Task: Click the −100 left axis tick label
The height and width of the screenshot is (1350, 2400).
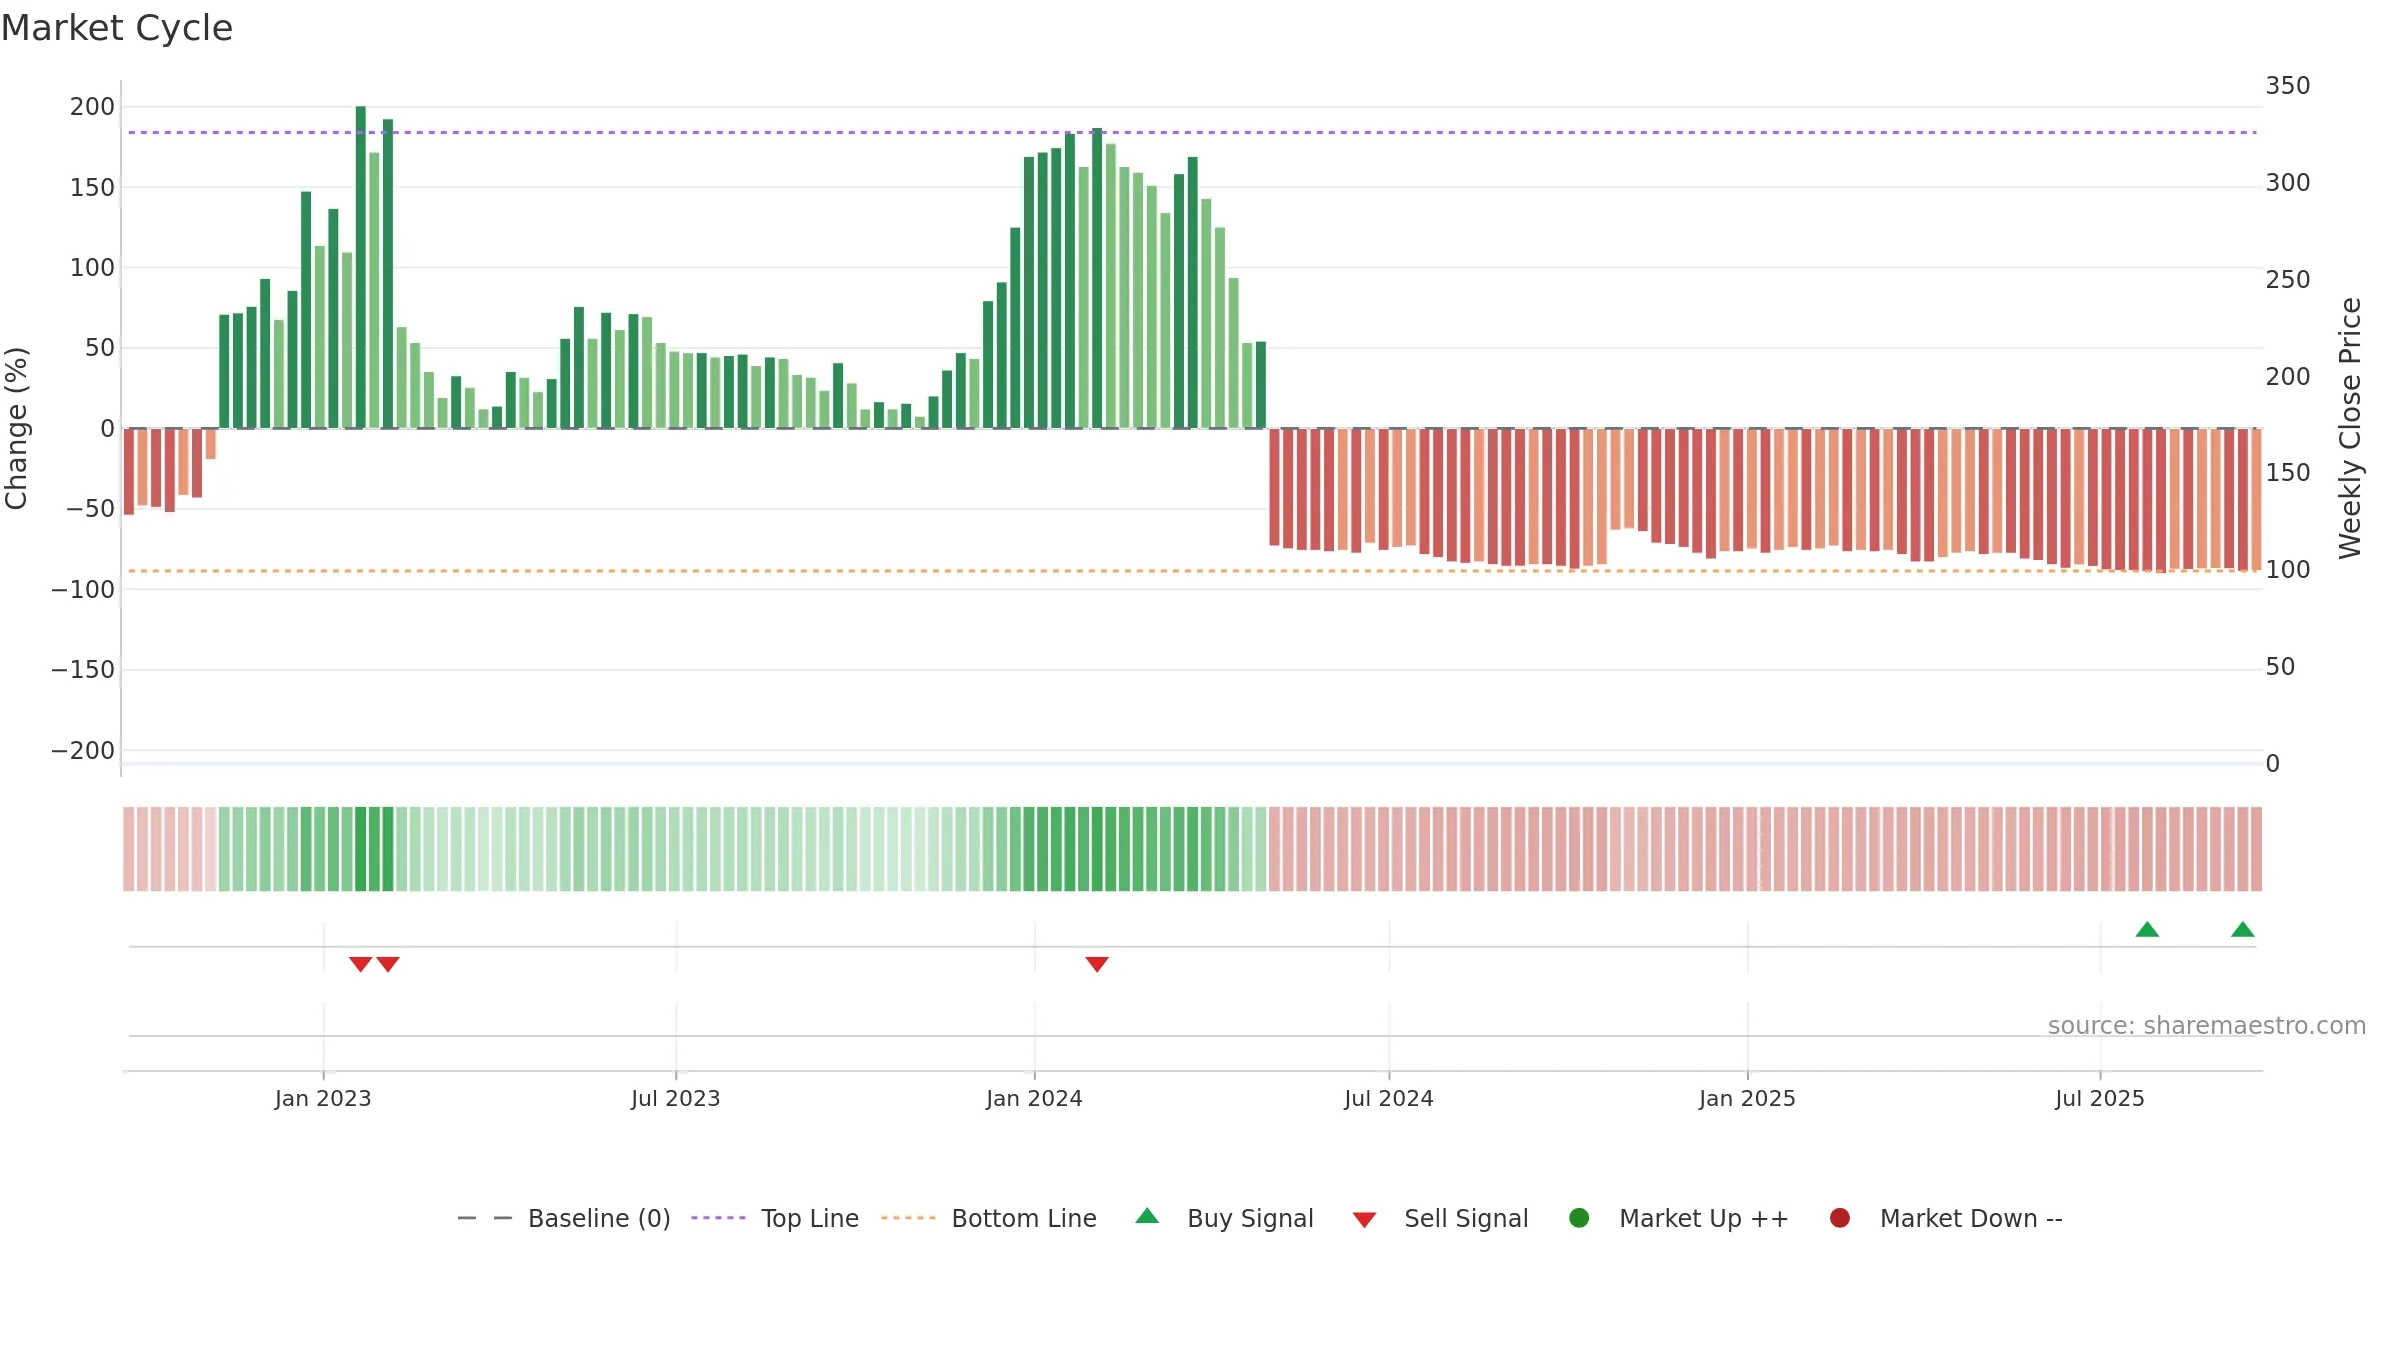Action: (x=83, y=590)
